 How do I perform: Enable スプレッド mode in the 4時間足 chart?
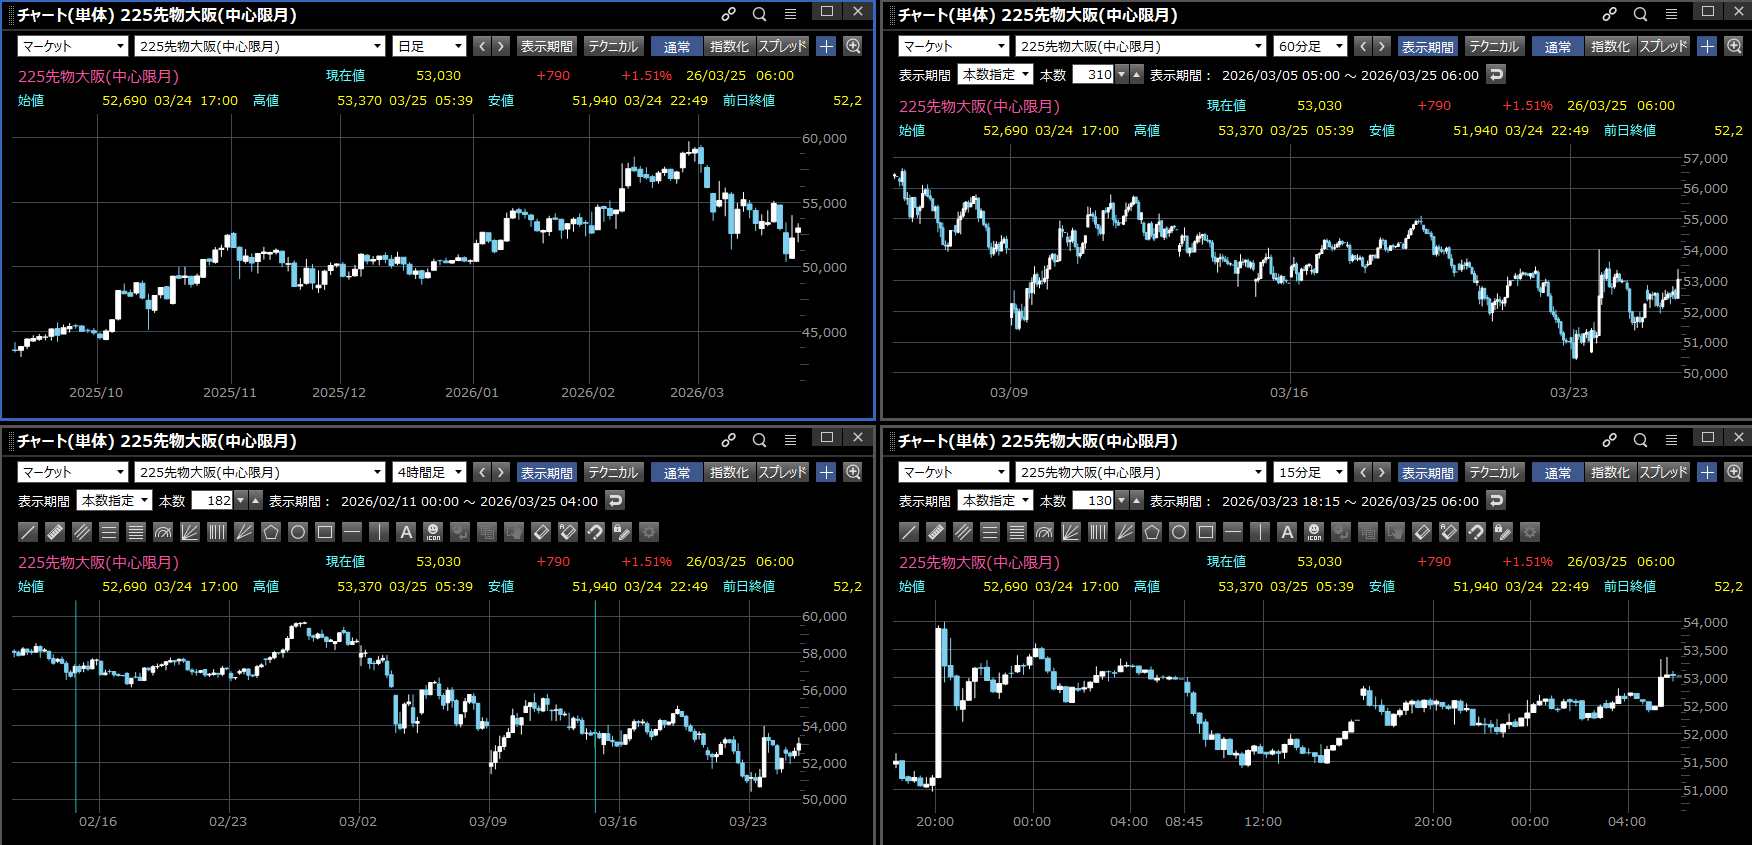782,472
